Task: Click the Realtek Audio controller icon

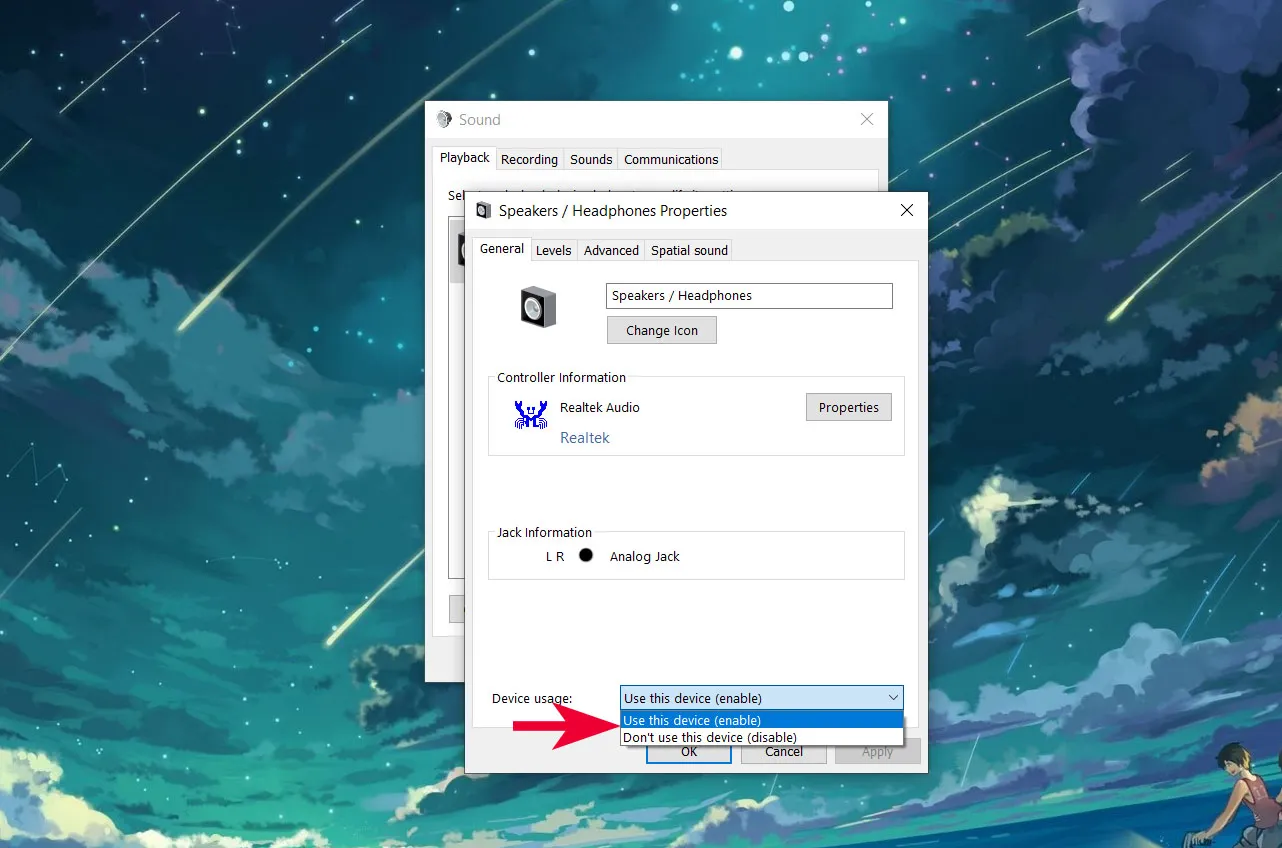Action: point(530,413)
